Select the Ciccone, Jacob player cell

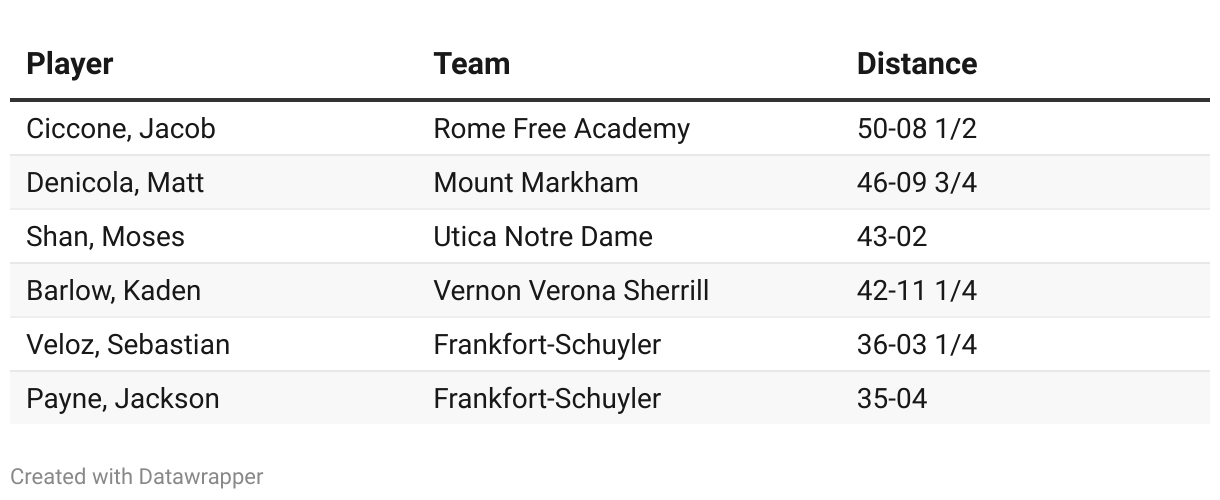pos(121,129)
